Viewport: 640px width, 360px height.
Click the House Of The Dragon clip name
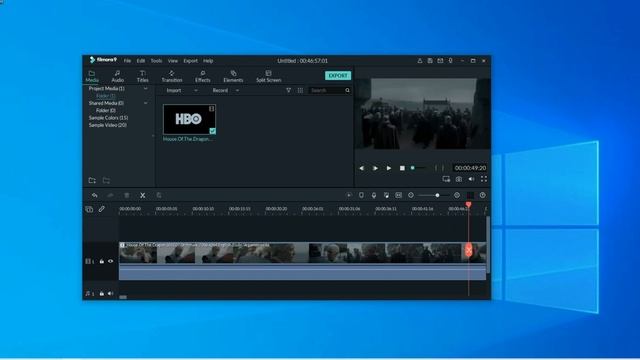coord(187,139)
